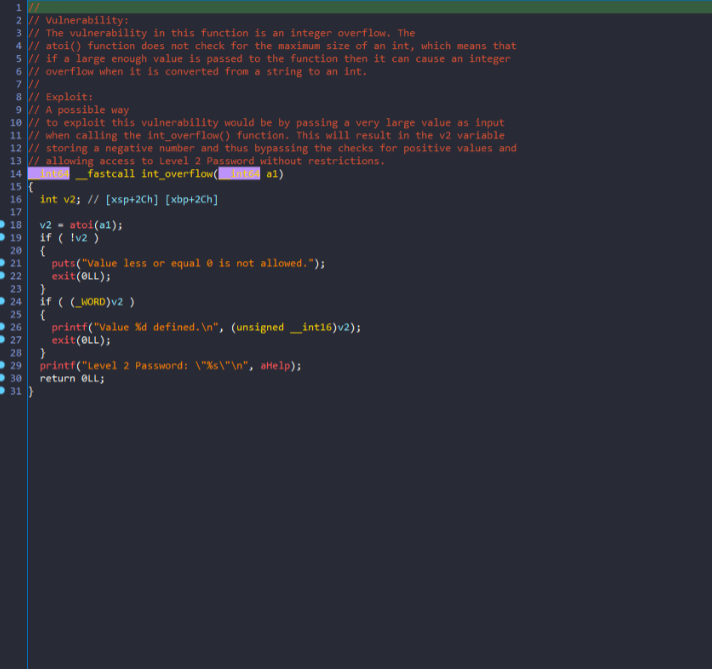712x669 pixels.
Task: Click the margin dot beside line 27
Action: click(x=3, y=340)
